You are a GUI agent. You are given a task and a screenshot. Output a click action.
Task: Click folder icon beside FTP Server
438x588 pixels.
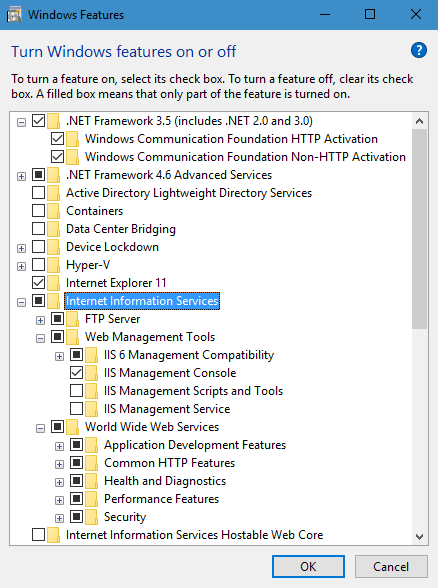pyautogui.click(x=72, y=319)
